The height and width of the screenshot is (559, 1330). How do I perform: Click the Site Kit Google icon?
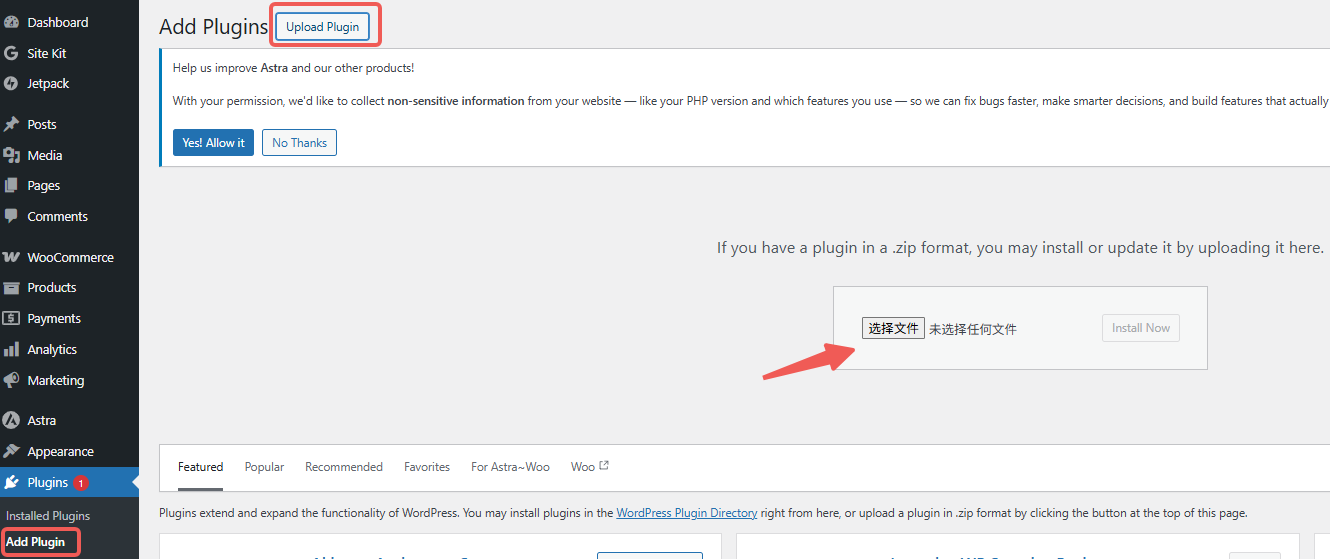(12, 53)
